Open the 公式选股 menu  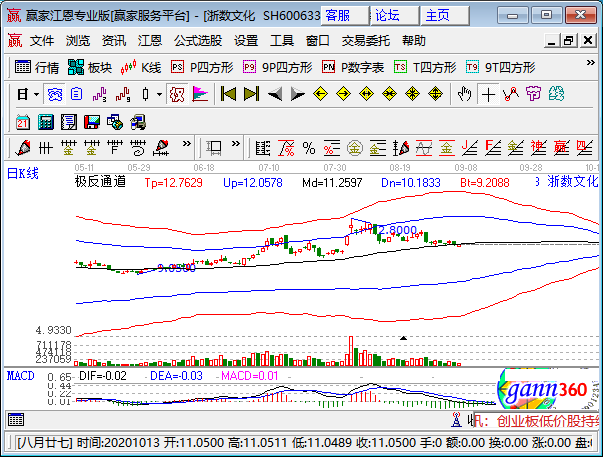pyautogui.click(x=198, y=40)
